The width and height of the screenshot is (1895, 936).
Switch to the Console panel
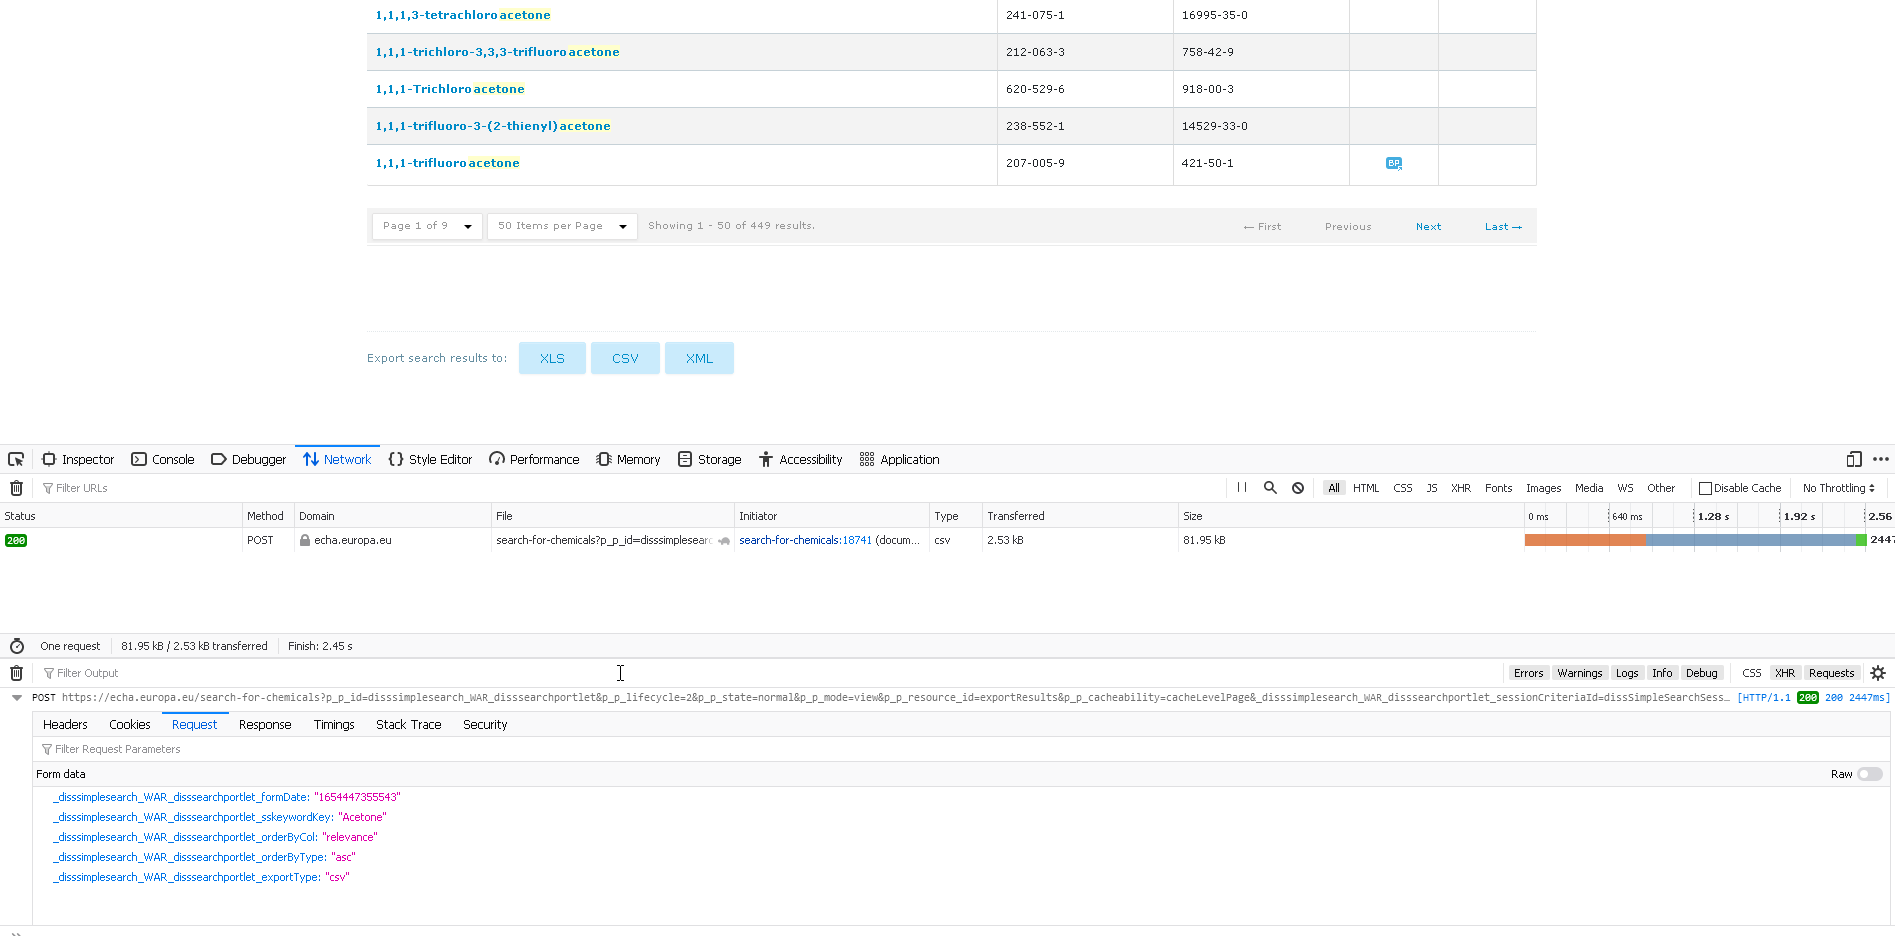(162, 459)
